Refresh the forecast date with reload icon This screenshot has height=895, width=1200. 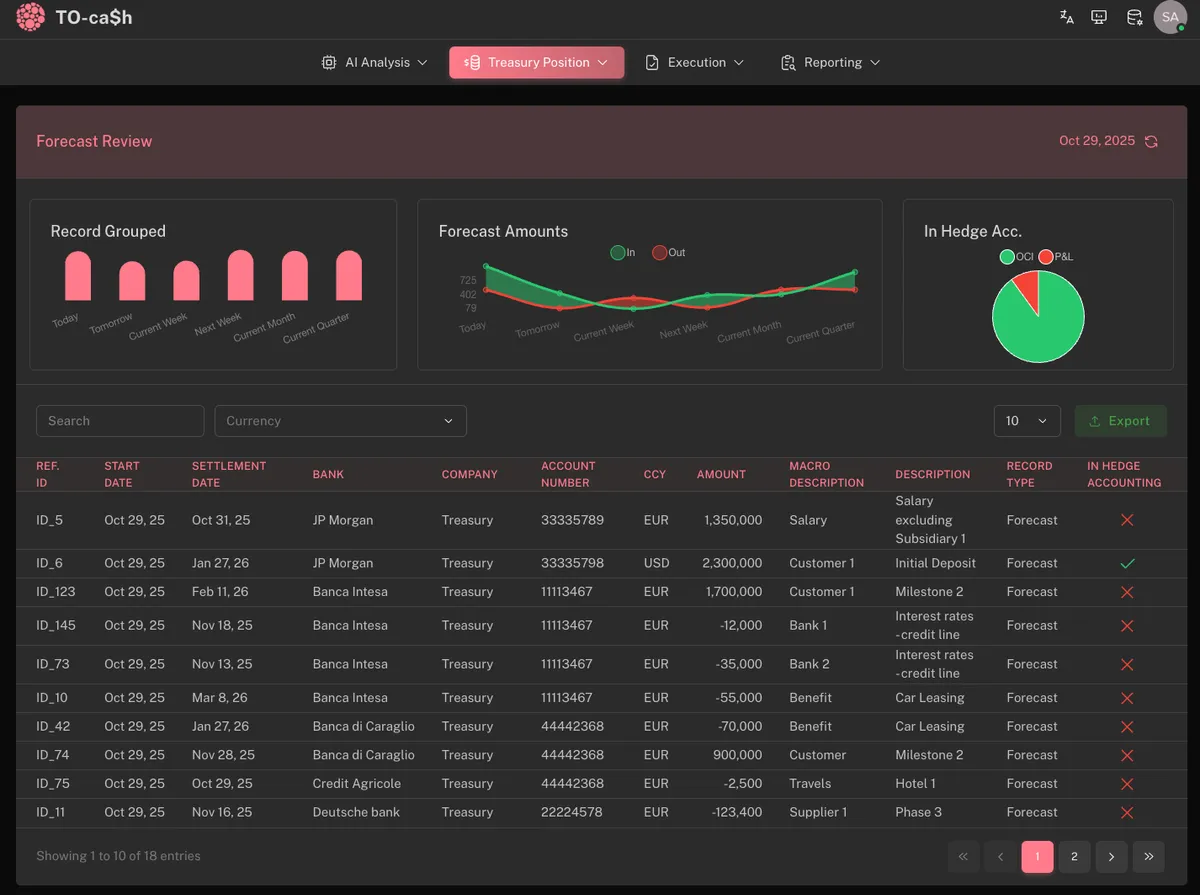(1151, 142)
